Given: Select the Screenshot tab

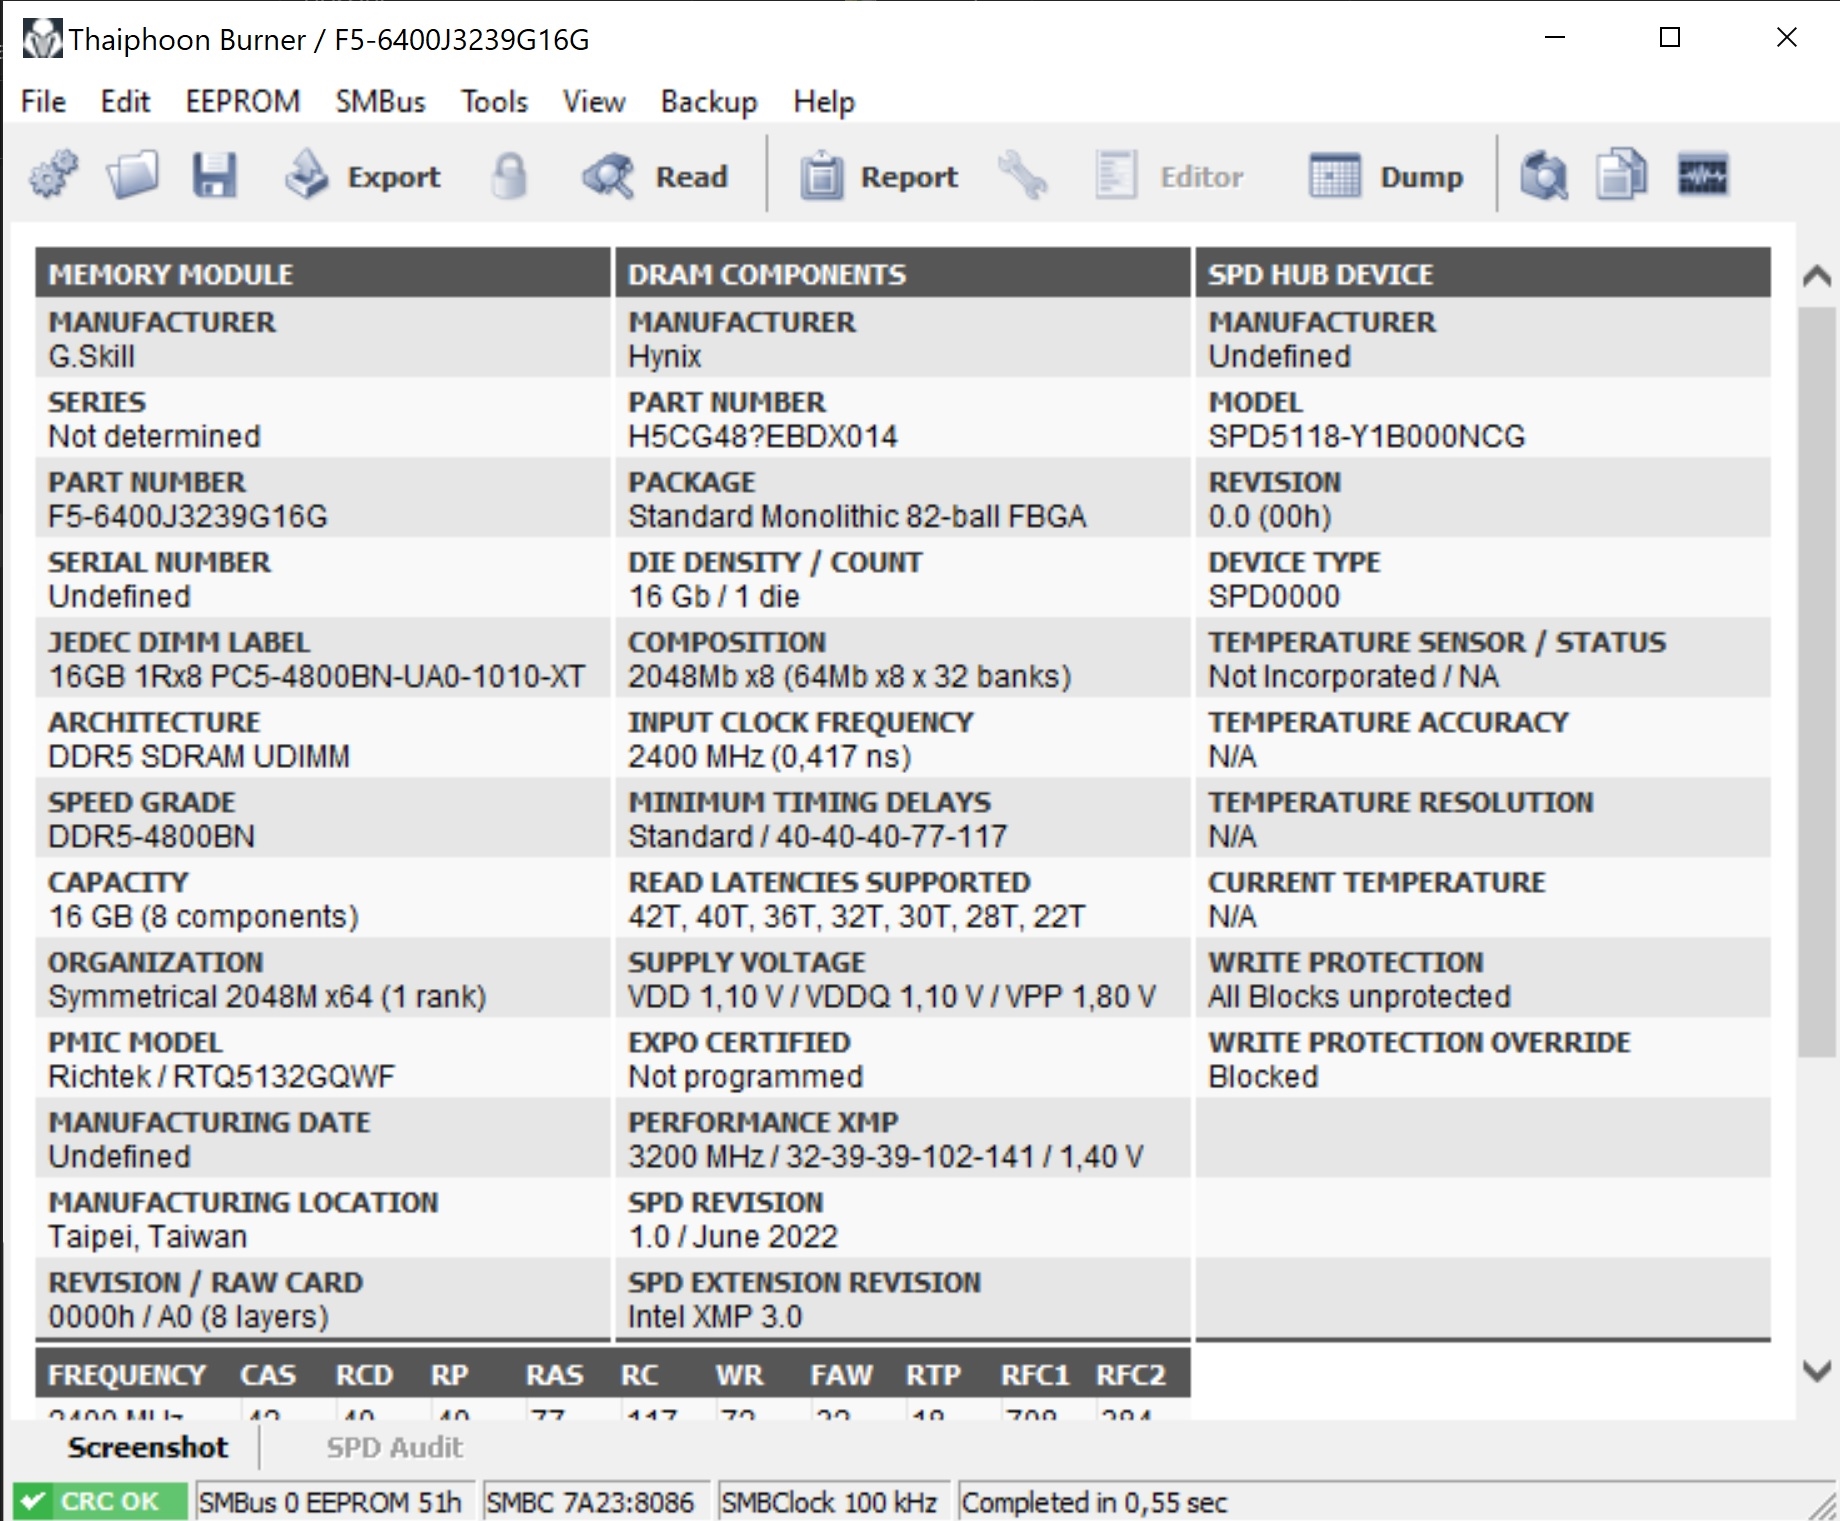Looking at the screenshot, I should pos(147,1447).
